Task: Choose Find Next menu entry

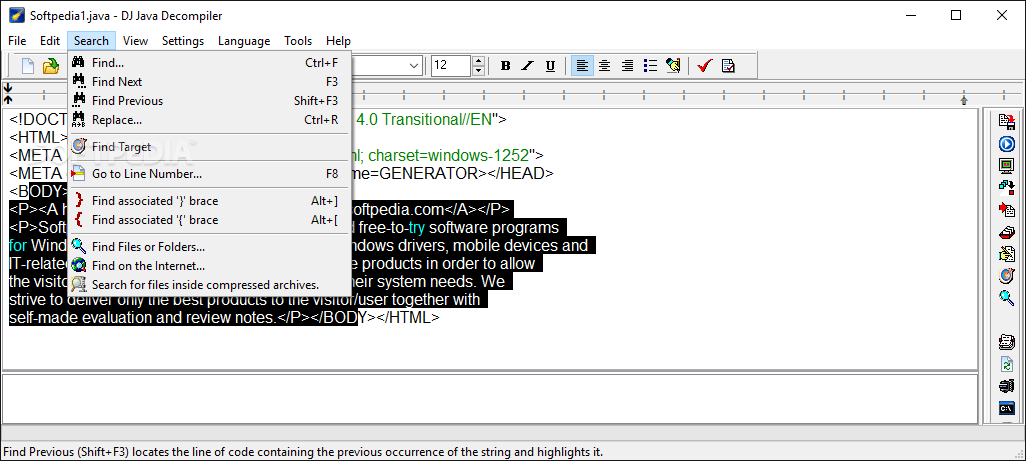Action: point(209,82)
